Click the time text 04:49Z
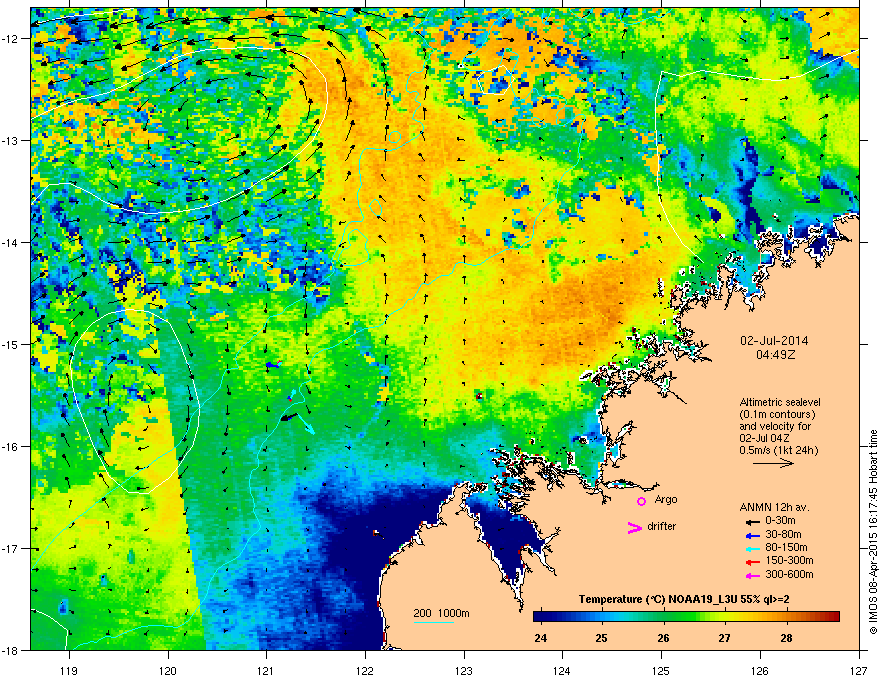The width and height of the screenshot is (880, 680). (x=775, y=355)
